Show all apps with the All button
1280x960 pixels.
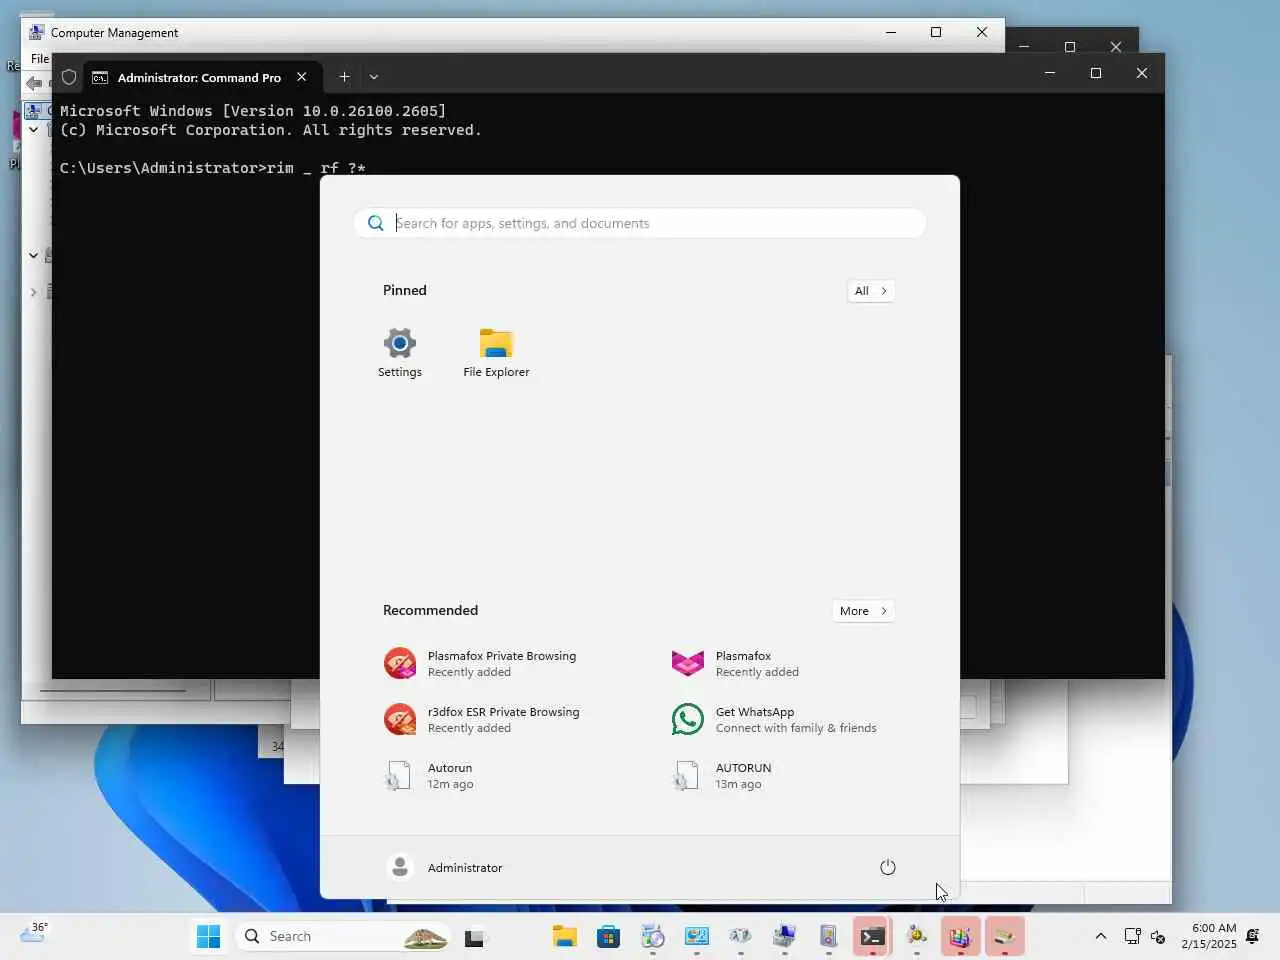tap(870, 291)
